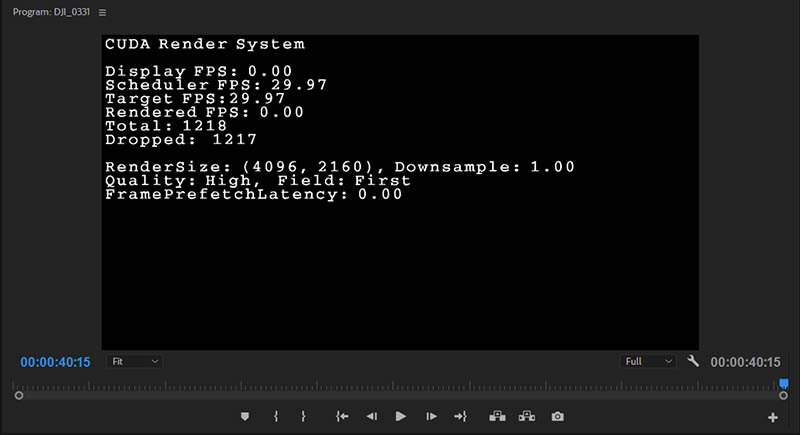Open the Full playback resolution dropdown
Image resolution: width=800 pixels, height=435 pixels.
(648, 362)
